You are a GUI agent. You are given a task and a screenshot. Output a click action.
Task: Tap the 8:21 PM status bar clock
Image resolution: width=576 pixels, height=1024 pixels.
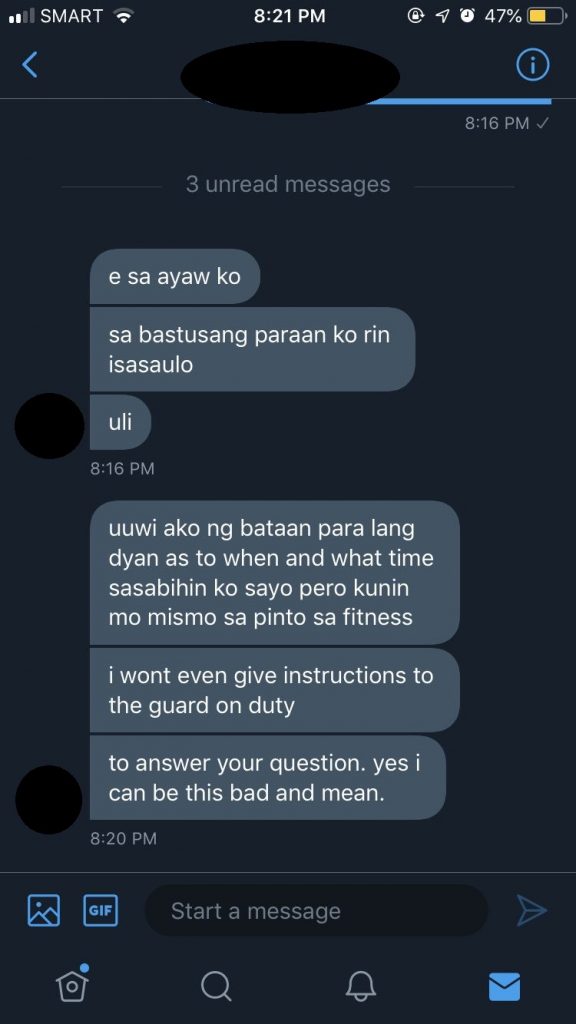[x=289, y=16]
